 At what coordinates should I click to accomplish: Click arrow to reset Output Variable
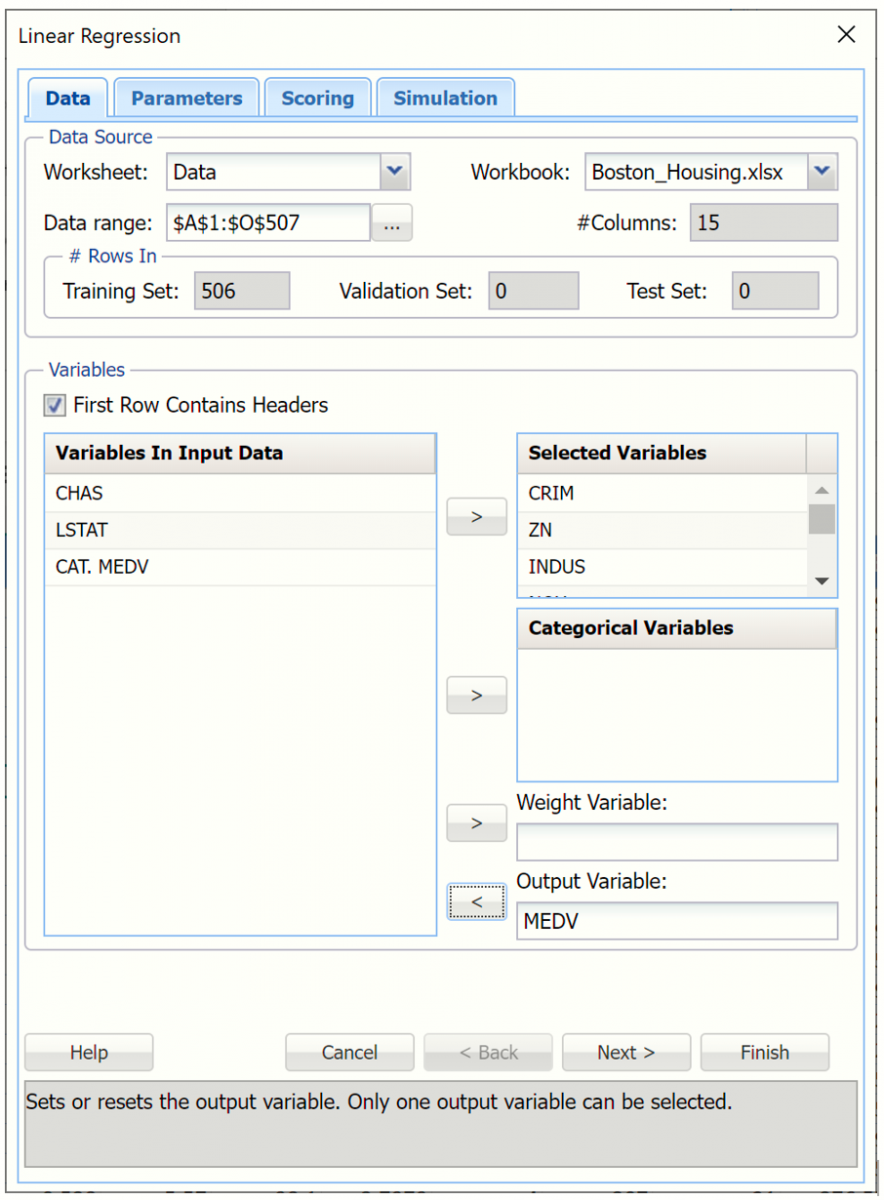476,902
